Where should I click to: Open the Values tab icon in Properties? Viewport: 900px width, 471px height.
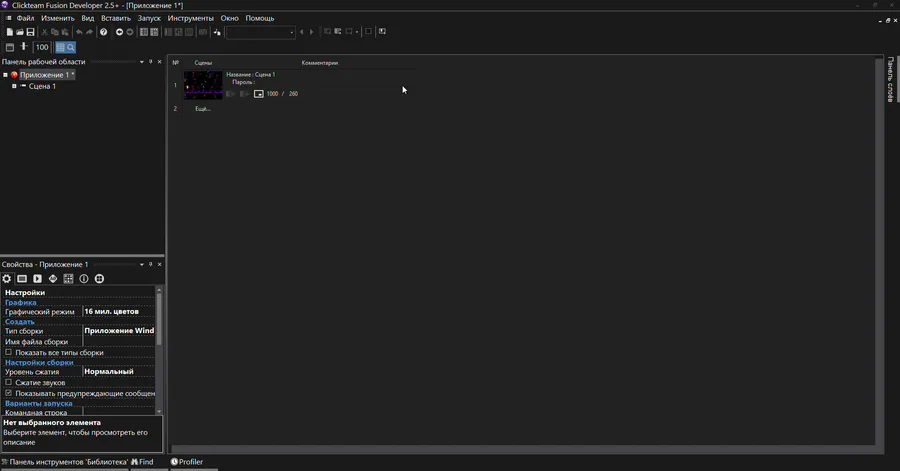53,279
